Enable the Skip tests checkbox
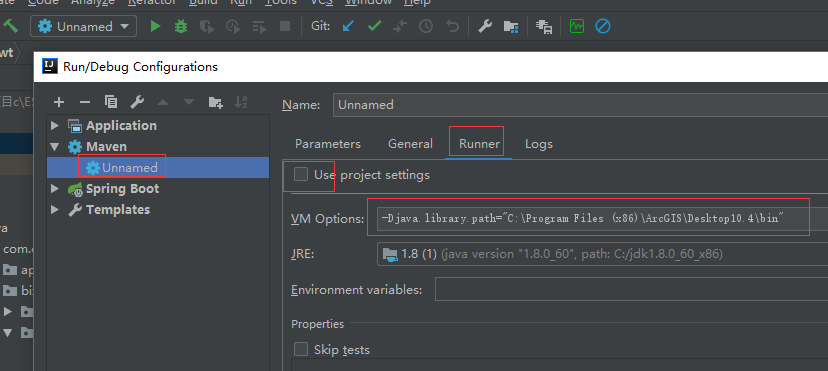The image size is (828, 371). pyautogui.click(x=301, y=349)
